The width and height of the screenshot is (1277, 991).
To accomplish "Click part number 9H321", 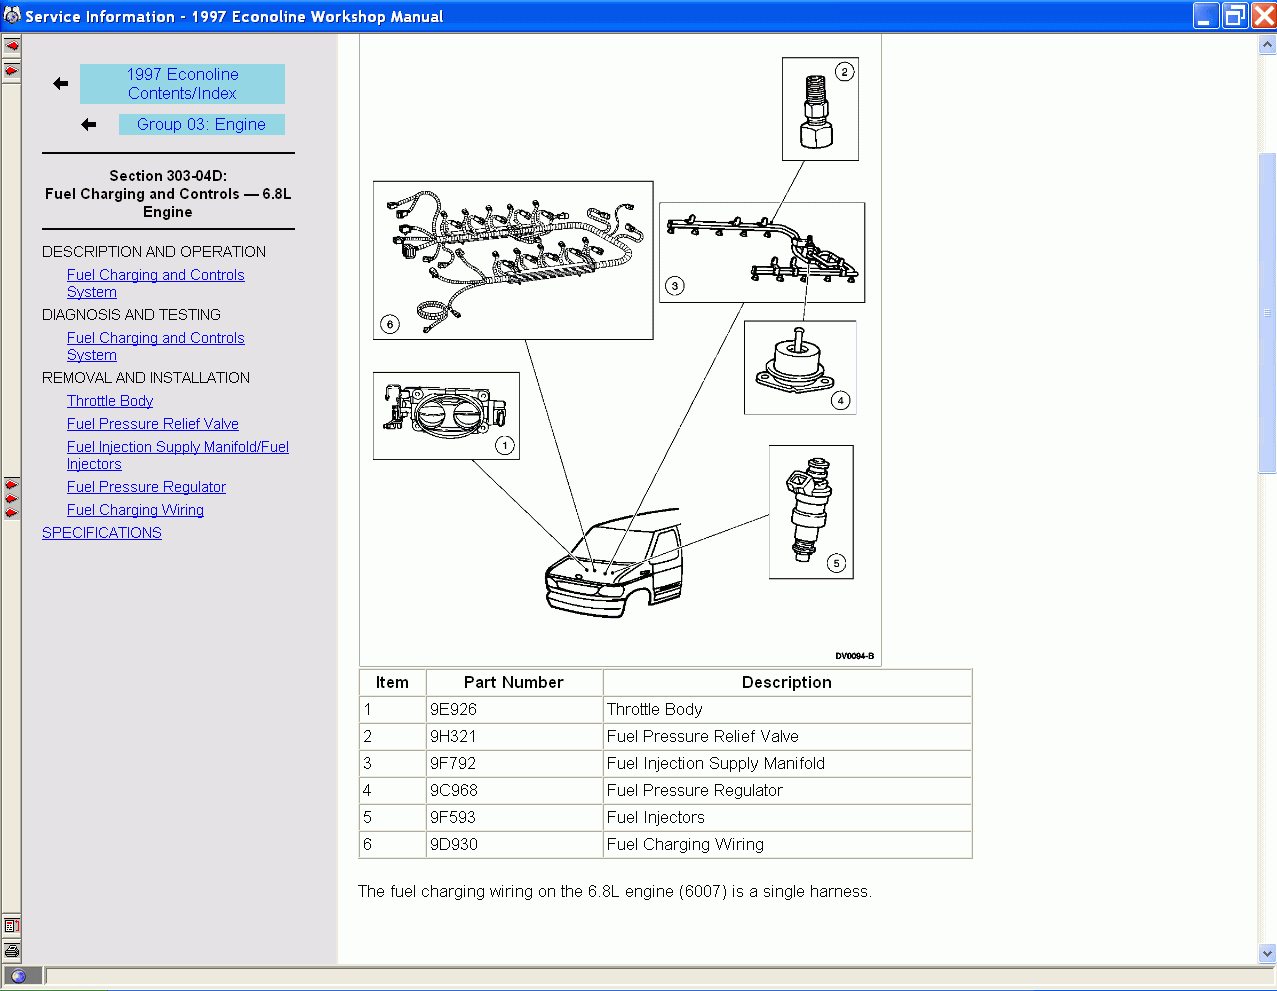I will click(x=453, y=736).
